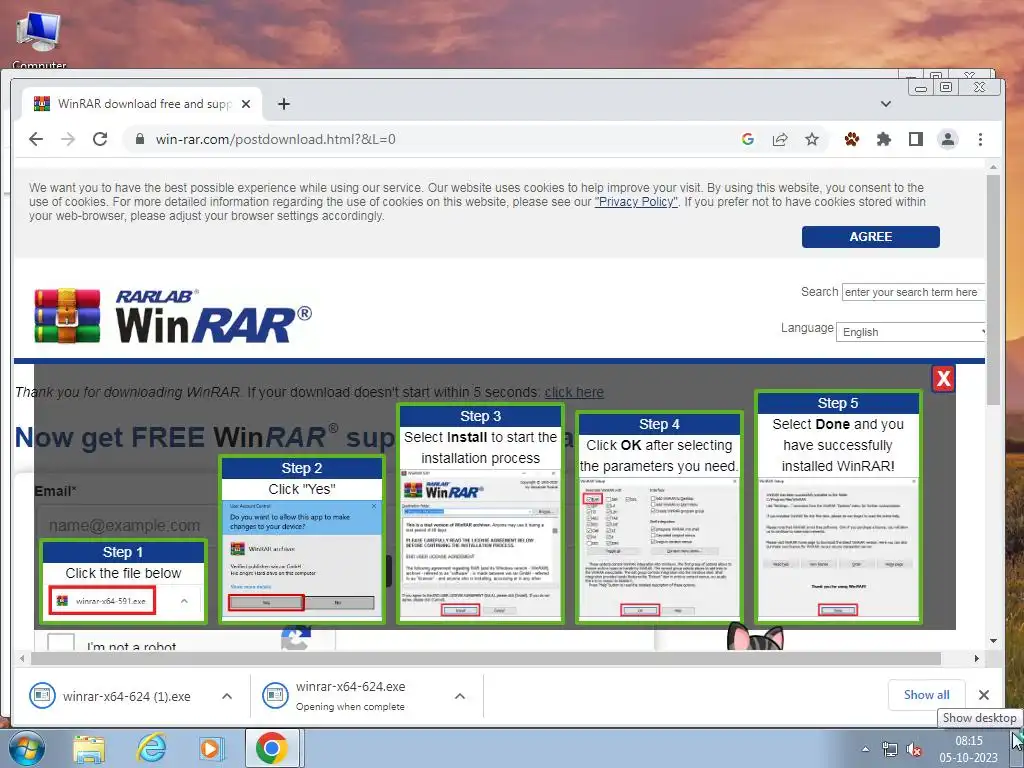Close the WinRAR download tab
This screenshot has height=768, width=1024.
pos(246,104)
